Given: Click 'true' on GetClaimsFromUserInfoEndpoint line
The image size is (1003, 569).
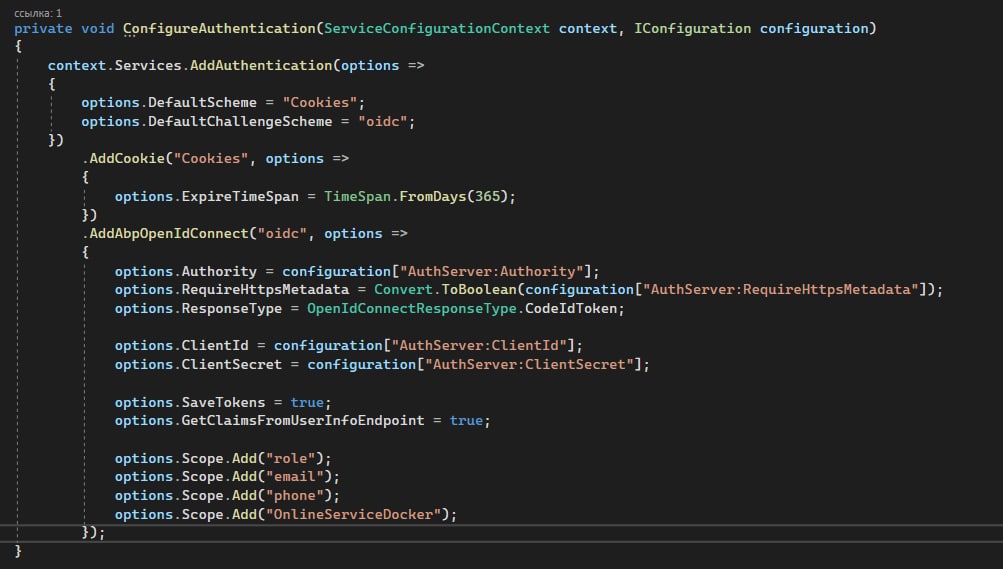Looking at the screenshot, I should pos(466,421).
